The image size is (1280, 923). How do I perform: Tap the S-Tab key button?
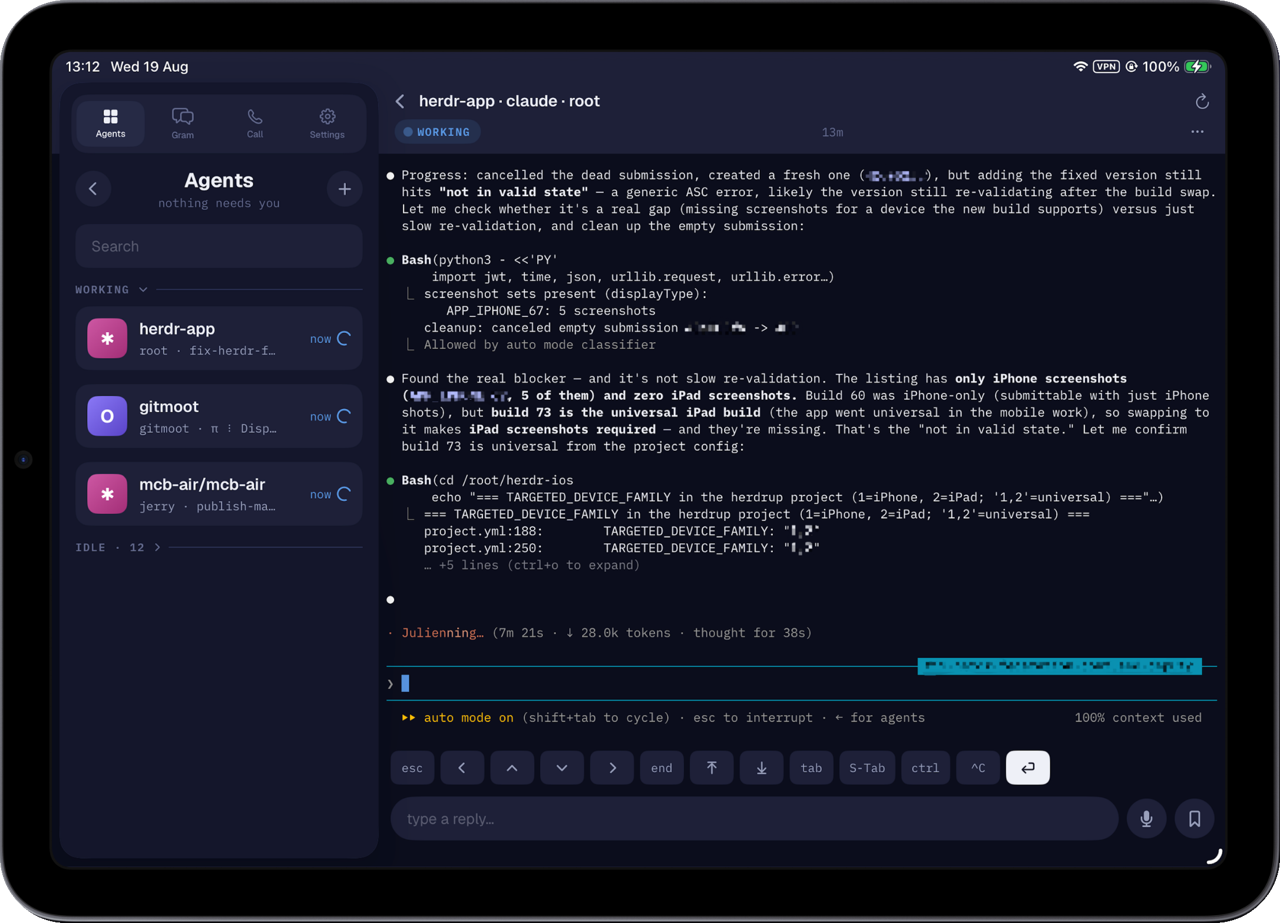pos(867,768)
